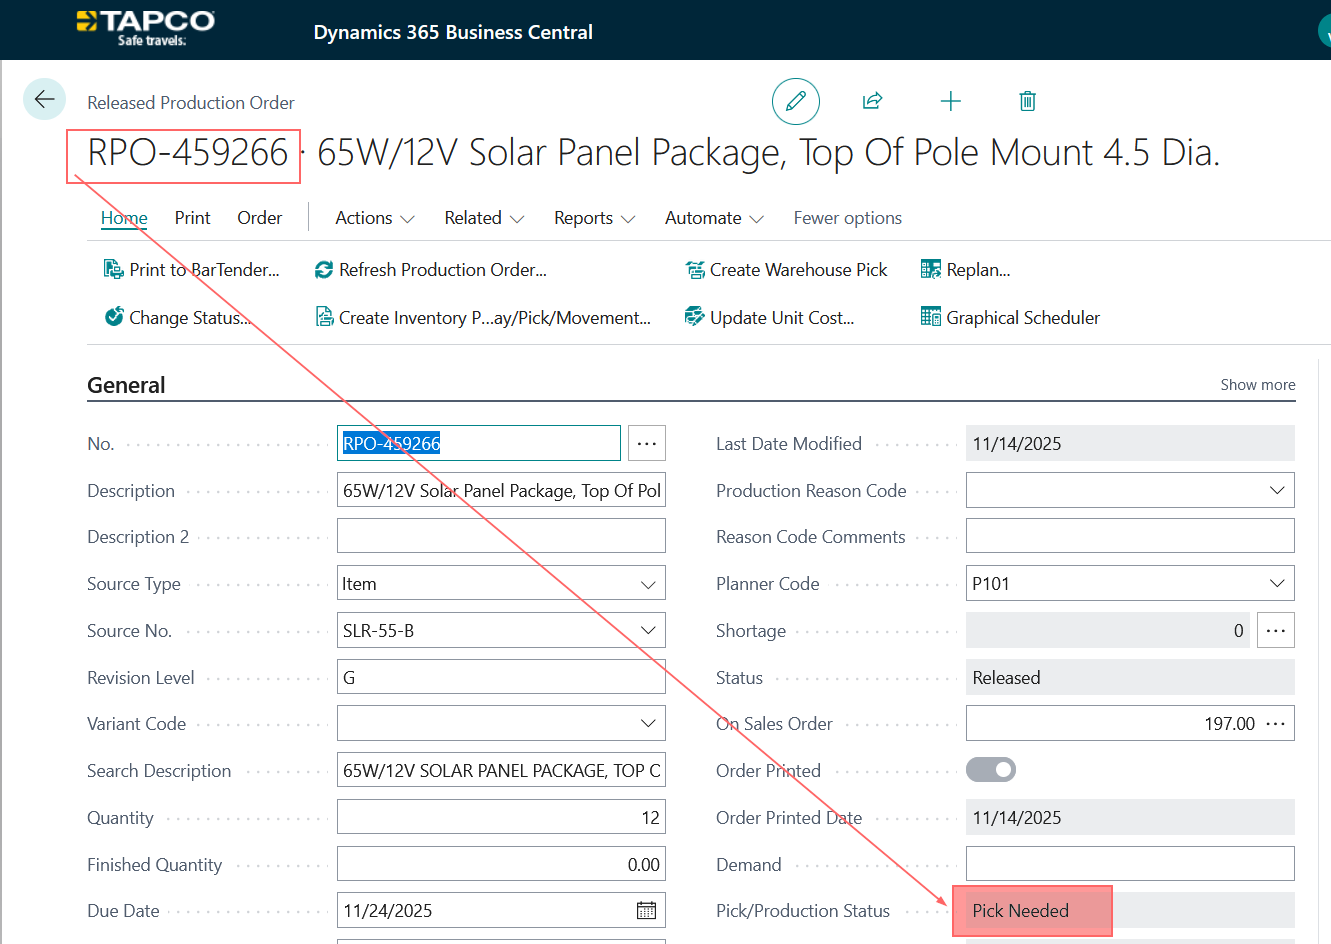Click Create Inventory Put-away/Pick/Movement action
Viewport: 1331px width, 944px height.
pyautogui.click(x=483, y=318)
